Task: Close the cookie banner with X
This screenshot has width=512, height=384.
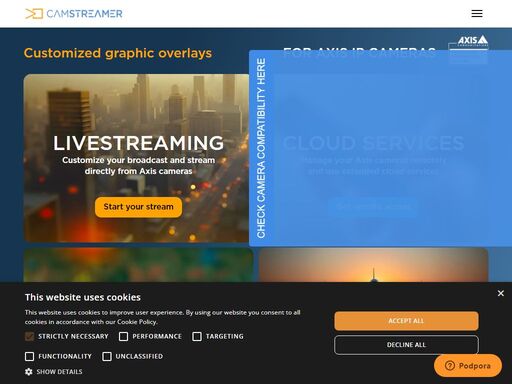Action: coord(500,293)
